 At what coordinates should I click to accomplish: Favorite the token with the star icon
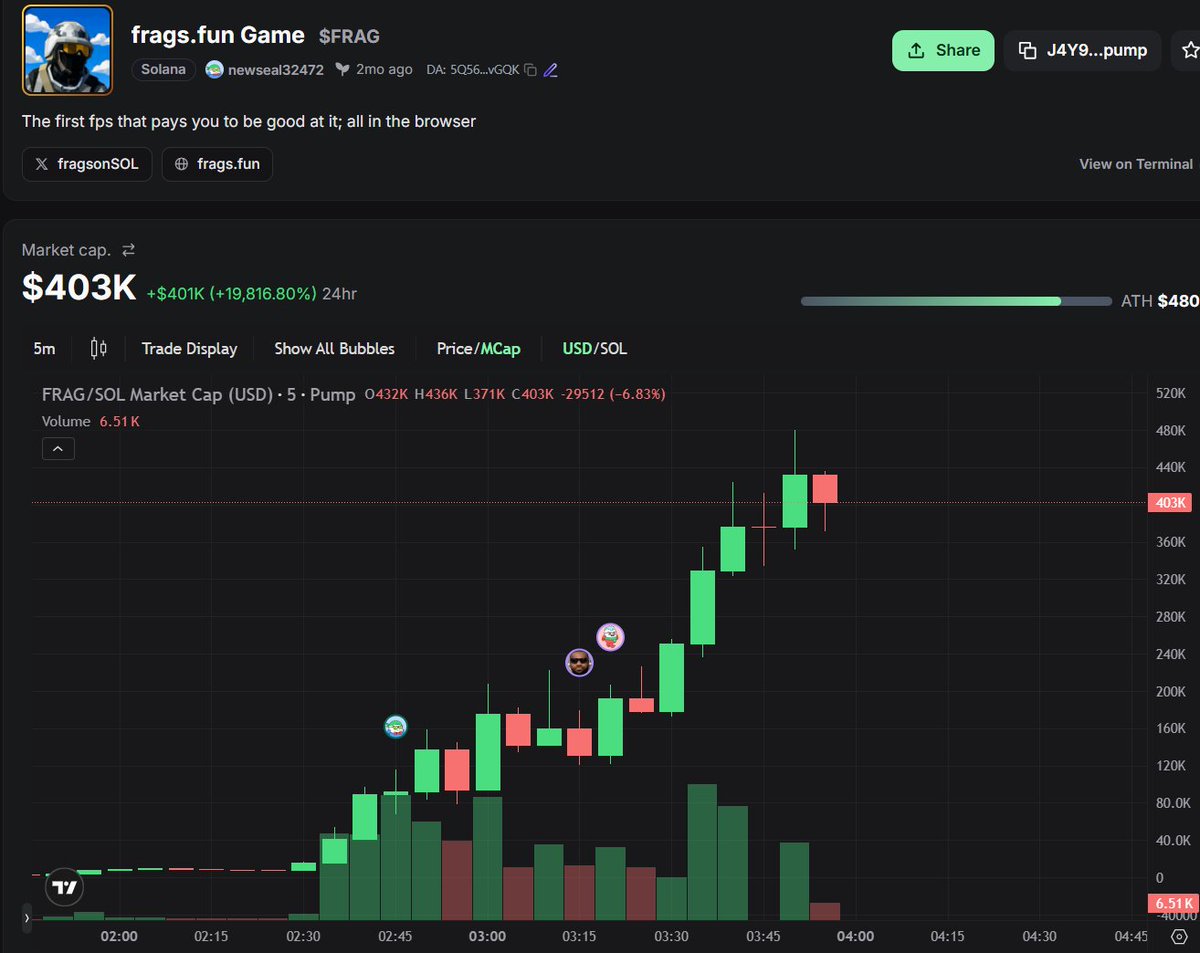point(1189,50)
